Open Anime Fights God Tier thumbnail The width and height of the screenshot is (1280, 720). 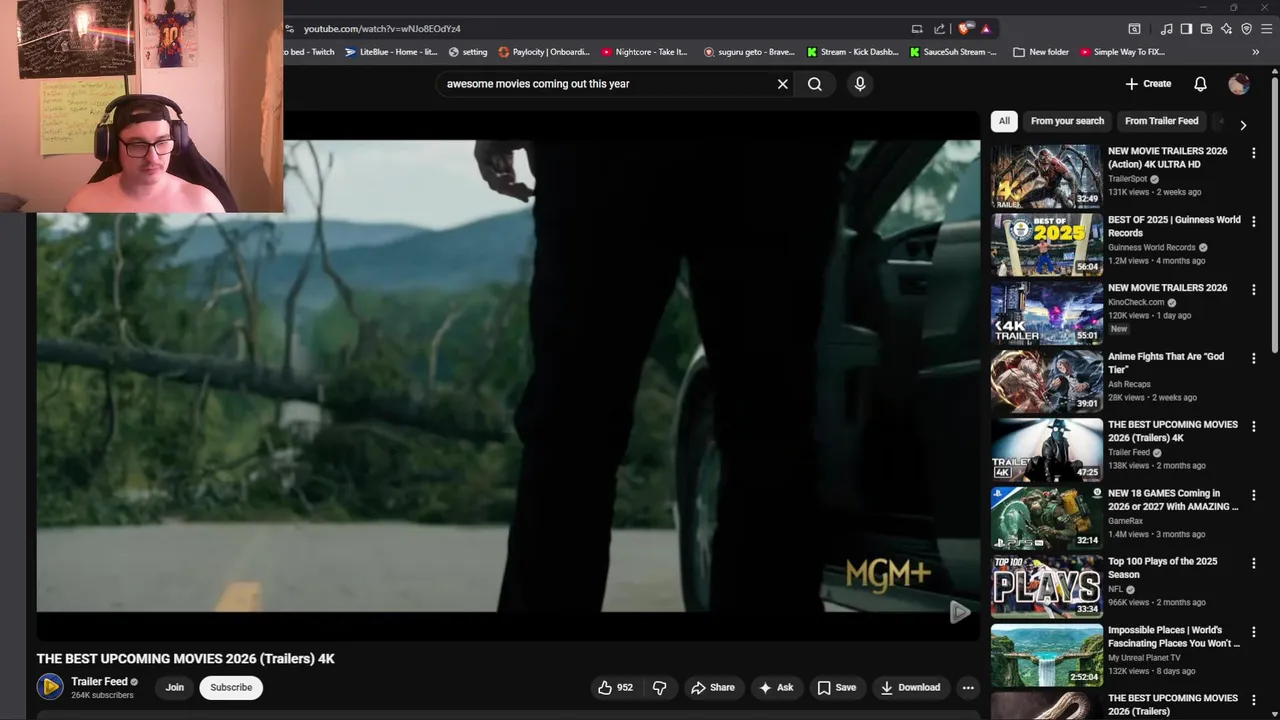tap(1047, 382)
